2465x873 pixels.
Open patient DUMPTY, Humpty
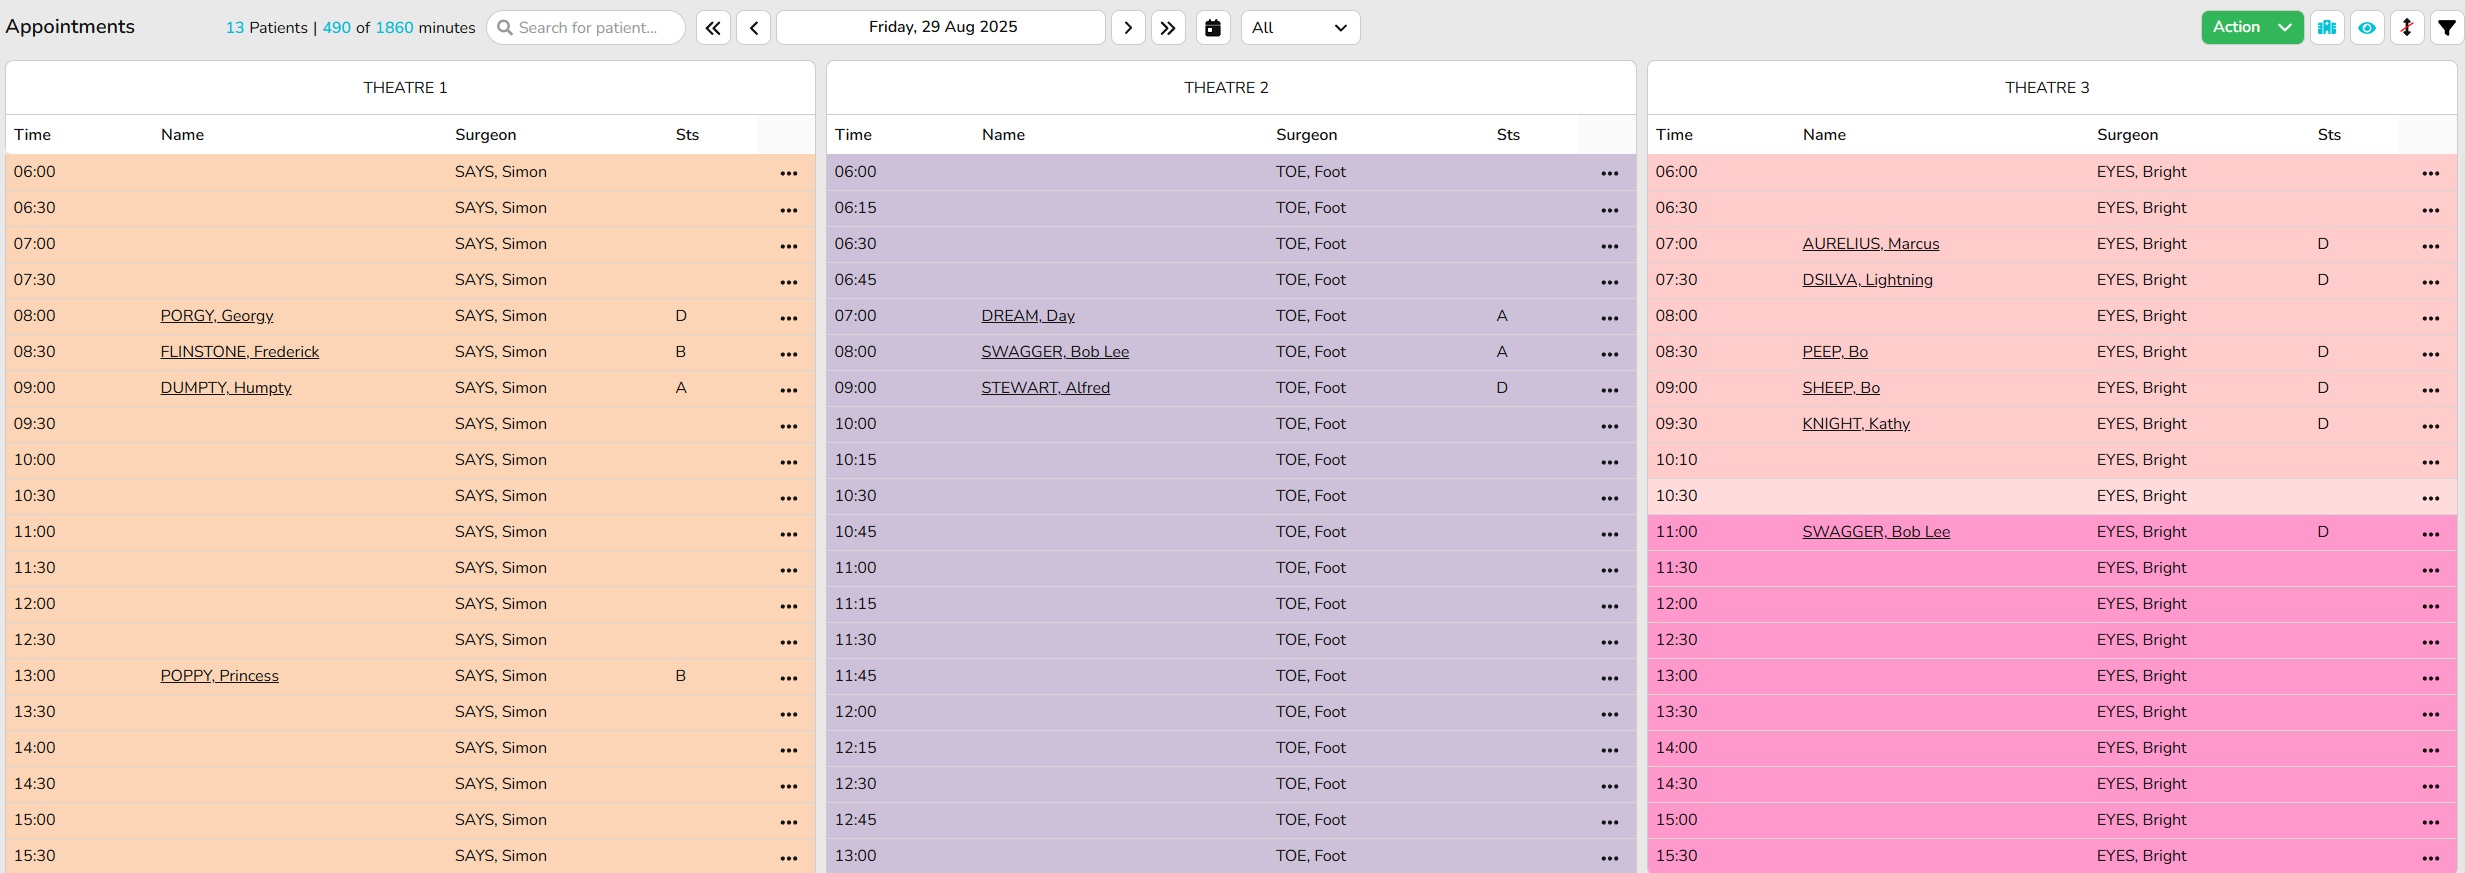tap(226, 388)
